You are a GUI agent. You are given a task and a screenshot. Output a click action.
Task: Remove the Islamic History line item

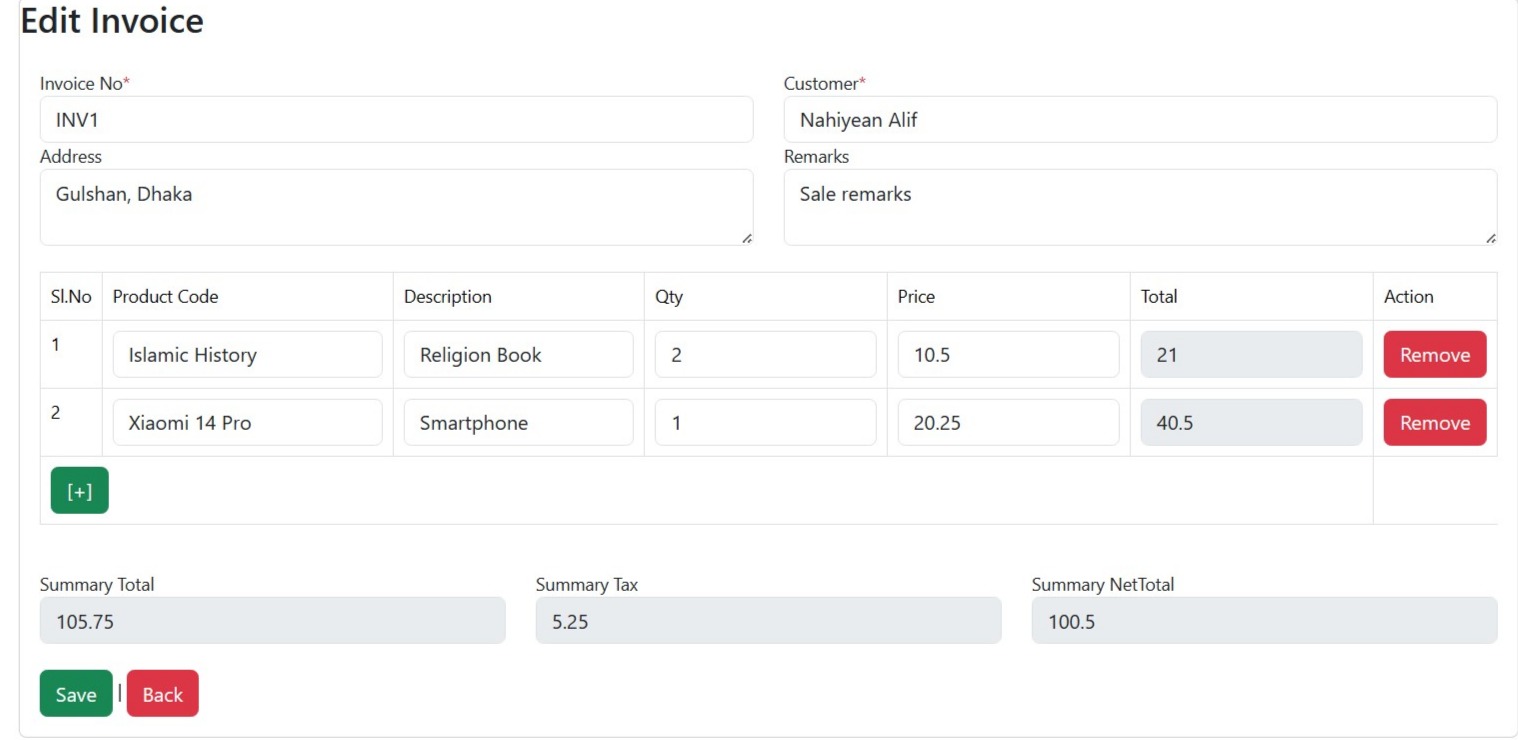pos(1434,354)
